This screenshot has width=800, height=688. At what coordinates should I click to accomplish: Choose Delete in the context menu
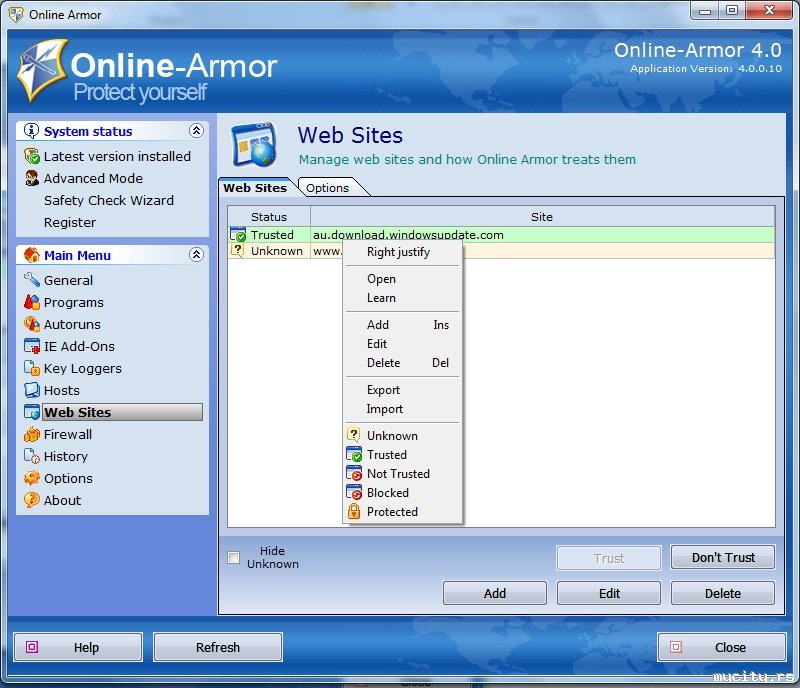click(x=403, y=362)
